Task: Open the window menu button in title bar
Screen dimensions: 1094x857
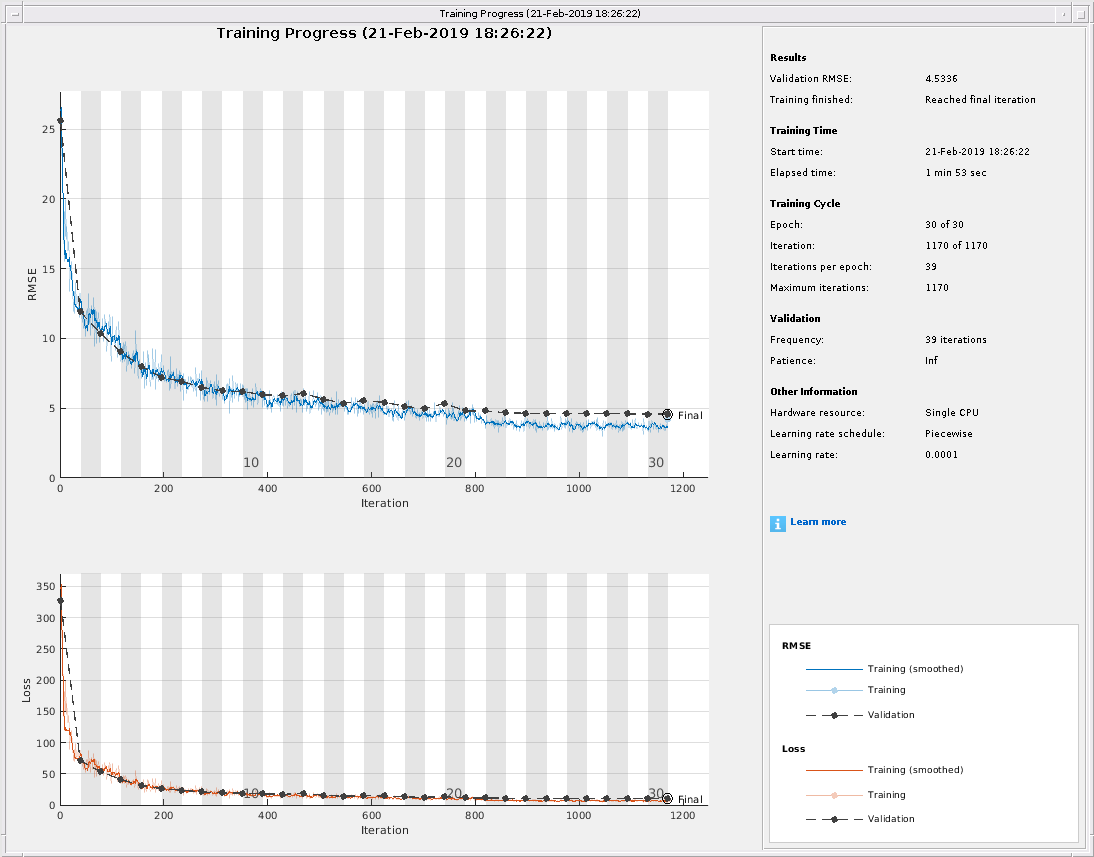Action: (x=13, y=13)
